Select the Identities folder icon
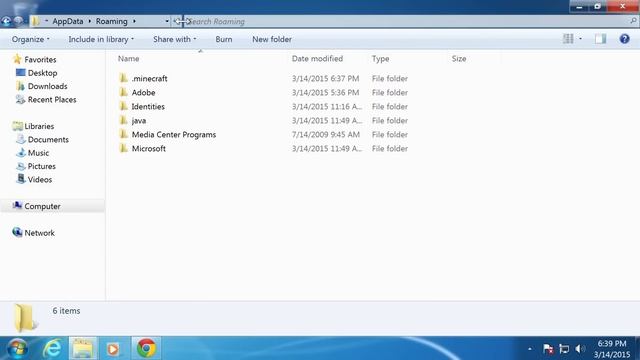Viewport: 640px width, 360px height. tap(124, 106)
